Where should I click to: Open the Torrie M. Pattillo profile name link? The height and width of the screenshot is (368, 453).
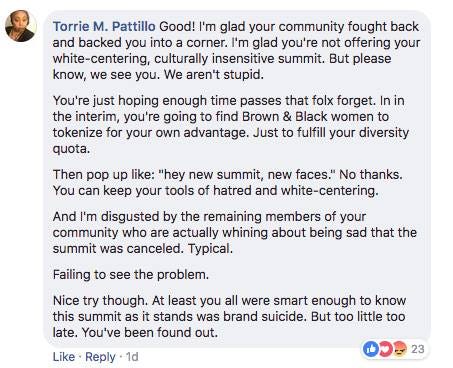(x=104, y=27)
